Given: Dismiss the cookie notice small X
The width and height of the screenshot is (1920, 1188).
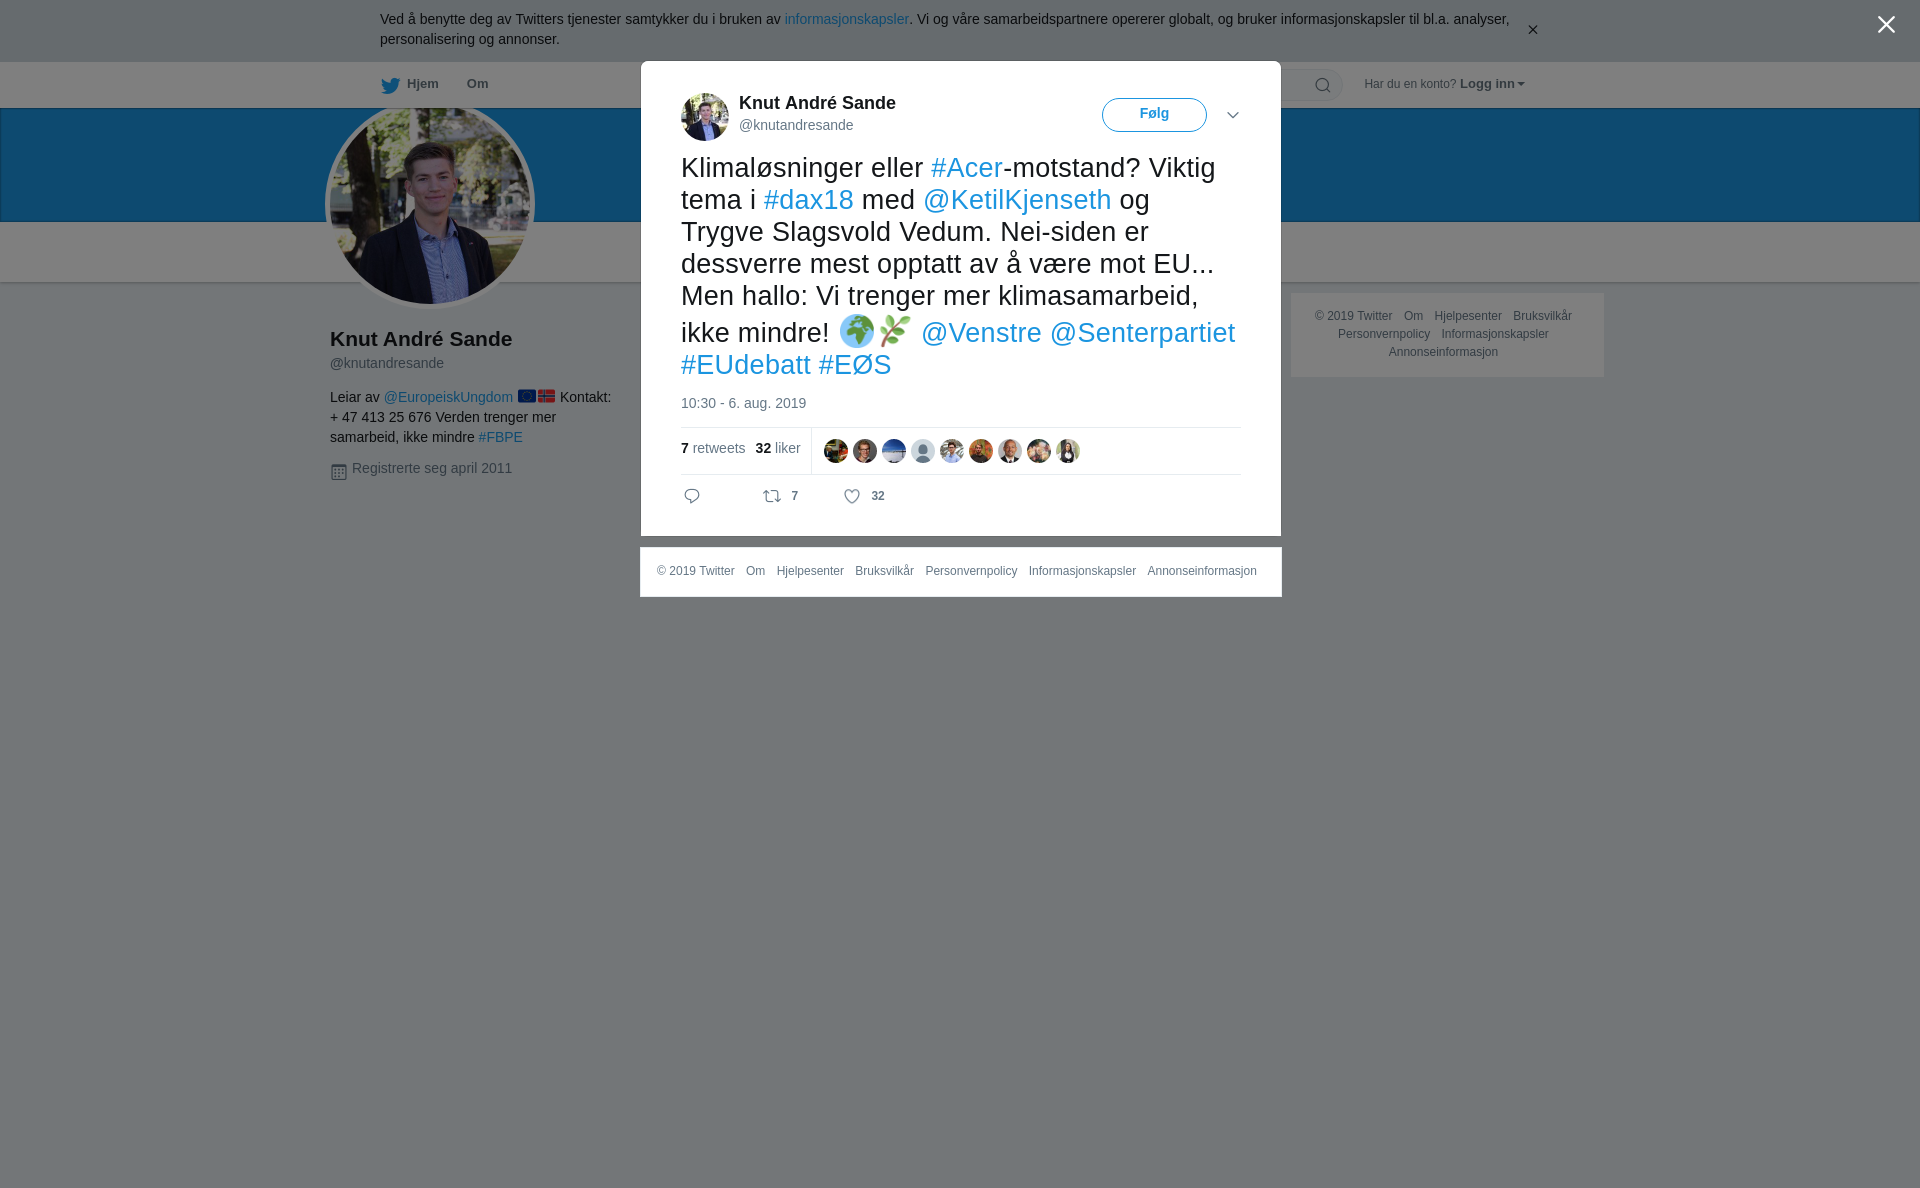Looking at the screenshot, I should pos(1532,30).
